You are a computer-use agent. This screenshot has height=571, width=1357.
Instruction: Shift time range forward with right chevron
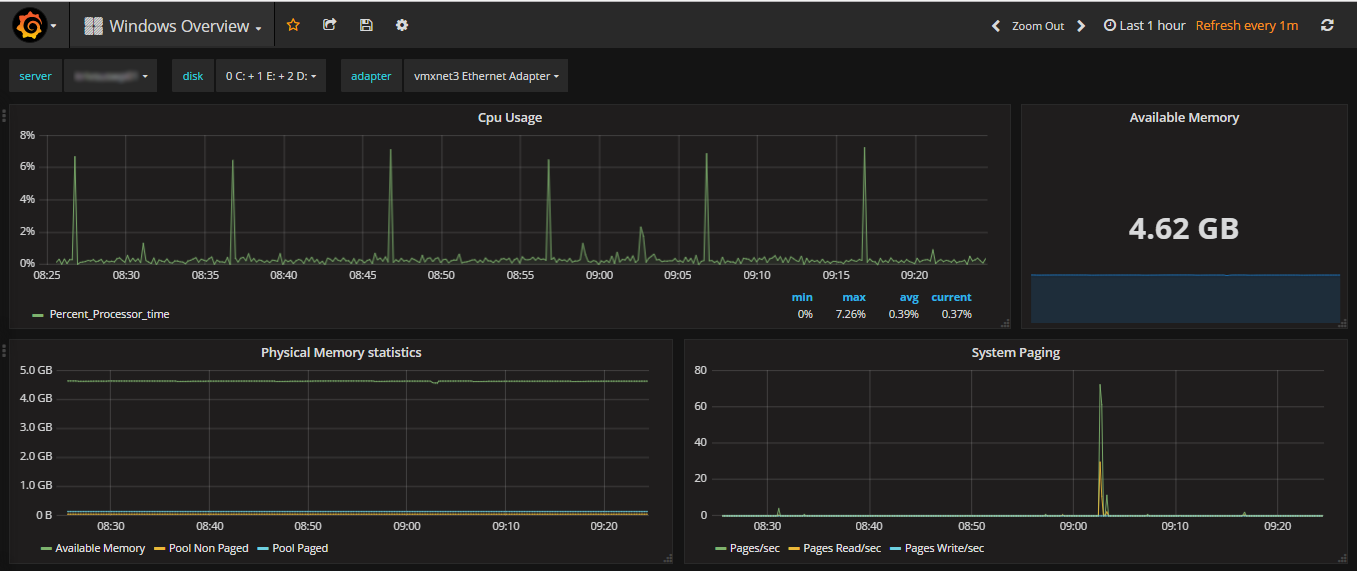tap(1081, 26)
